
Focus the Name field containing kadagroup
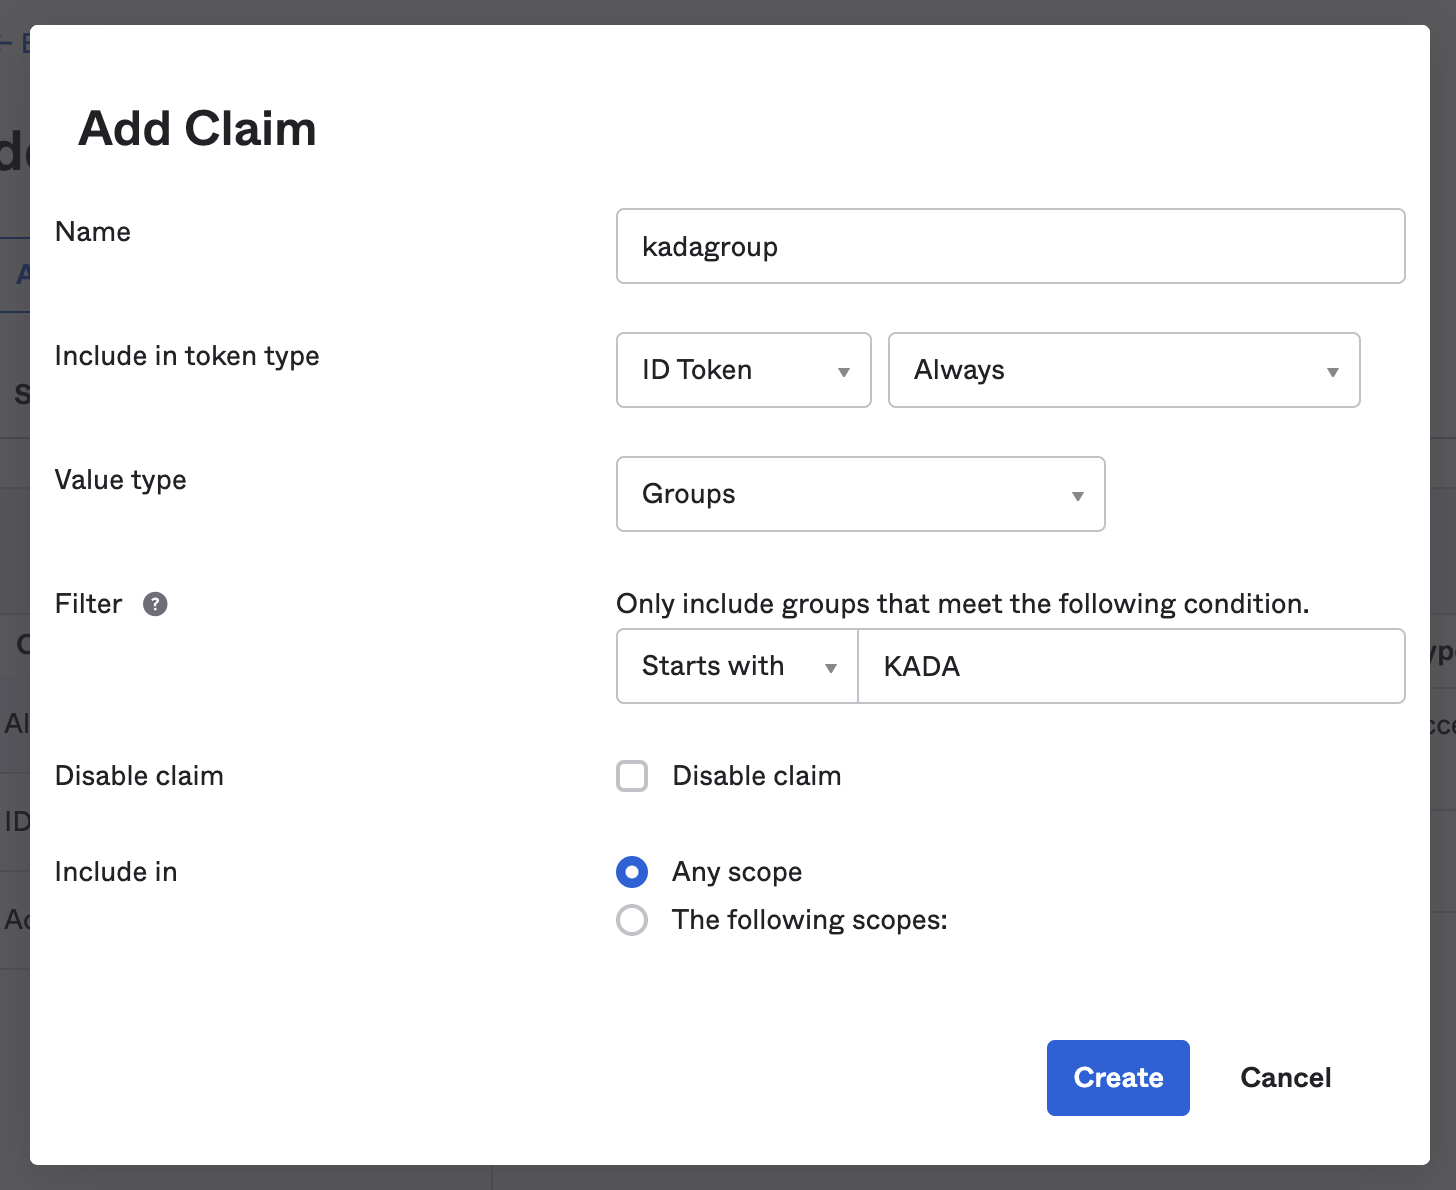coord(1010,246)
